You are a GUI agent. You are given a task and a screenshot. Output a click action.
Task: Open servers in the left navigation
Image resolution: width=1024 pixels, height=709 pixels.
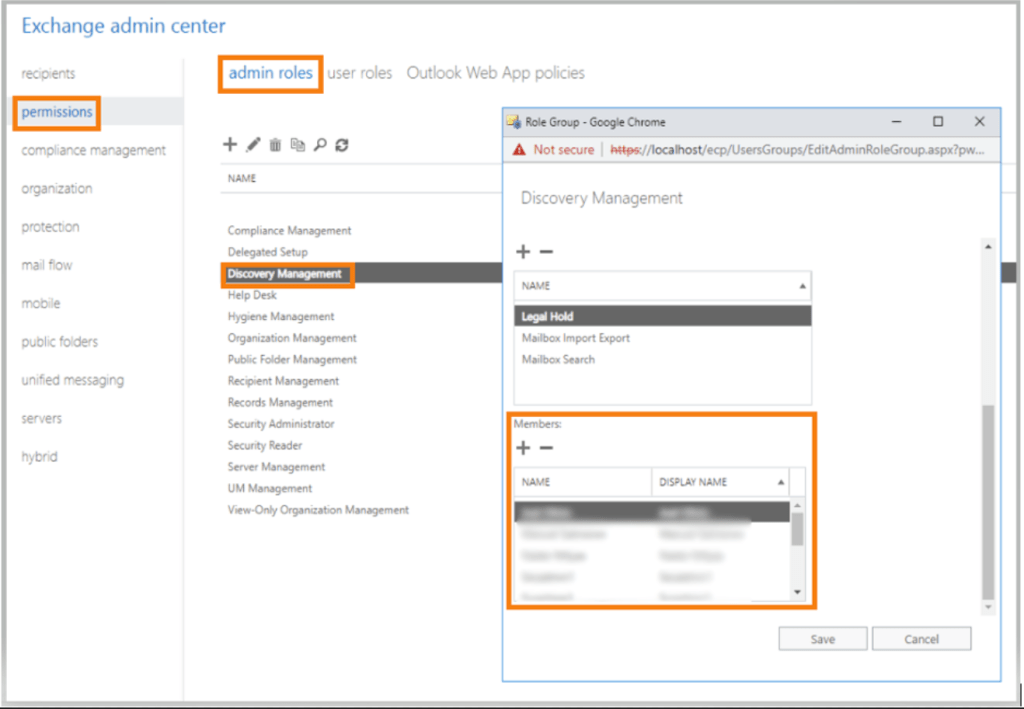click(41, 418)
